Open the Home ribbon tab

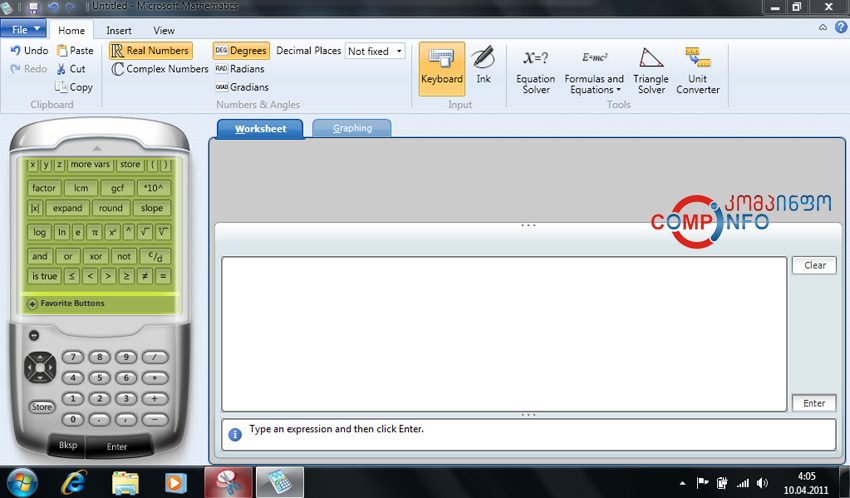(71, 30)
